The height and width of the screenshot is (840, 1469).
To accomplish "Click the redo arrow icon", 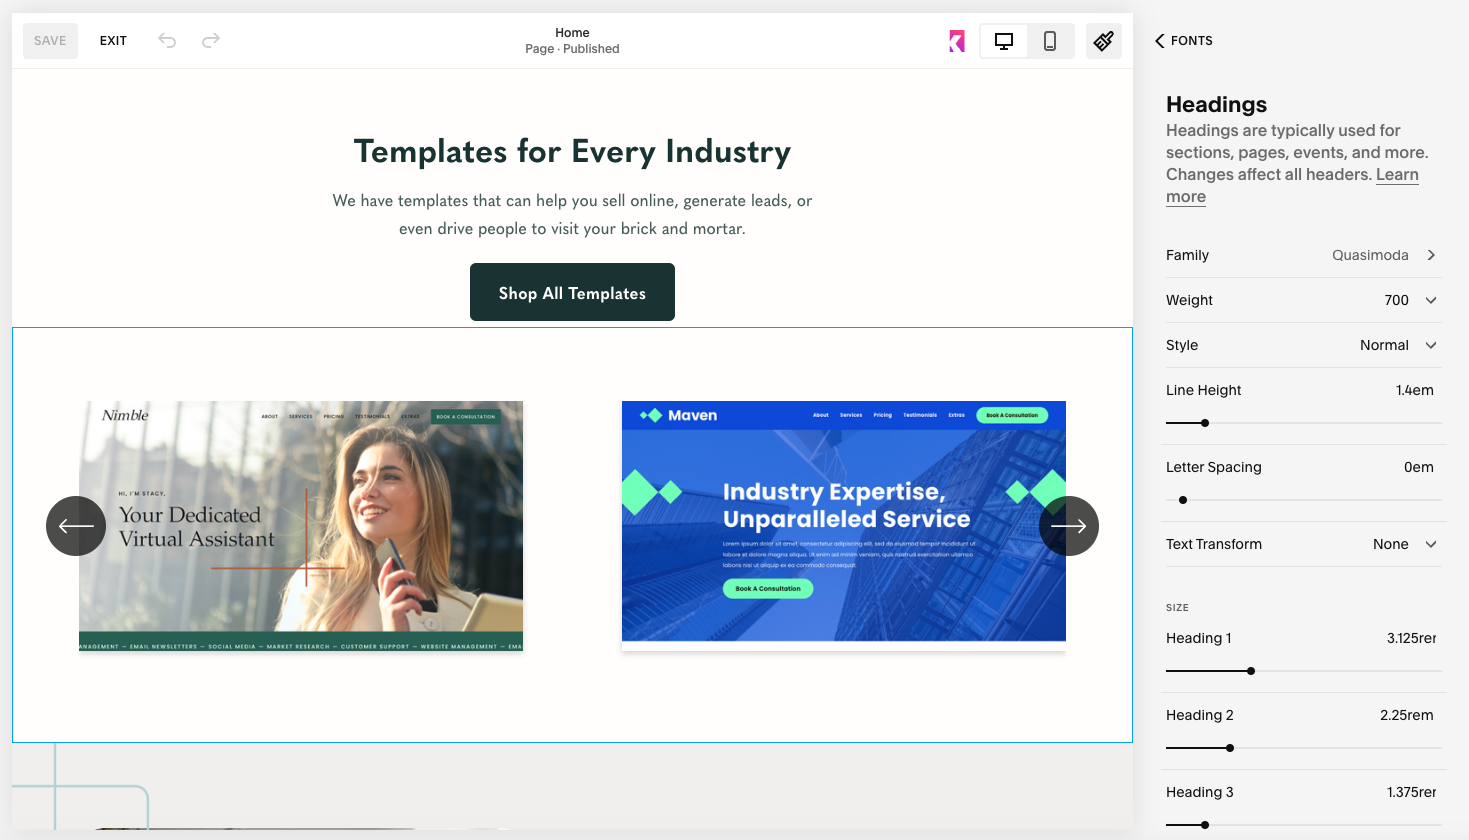I will pos(210,40).
